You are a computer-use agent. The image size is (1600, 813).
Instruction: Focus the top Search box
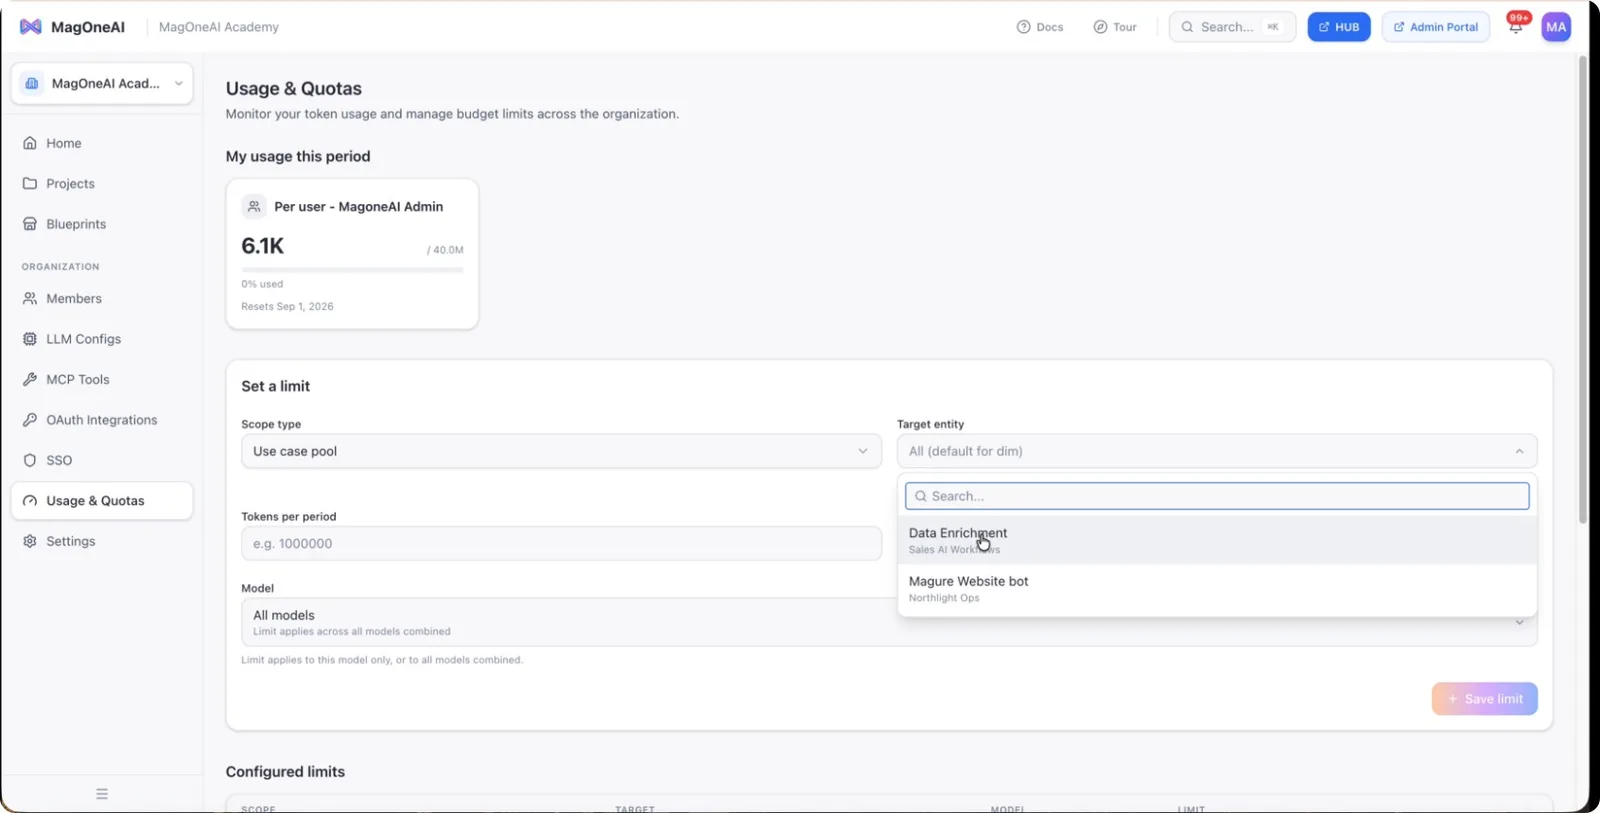pyautogui.click(x=1232, y=27)
